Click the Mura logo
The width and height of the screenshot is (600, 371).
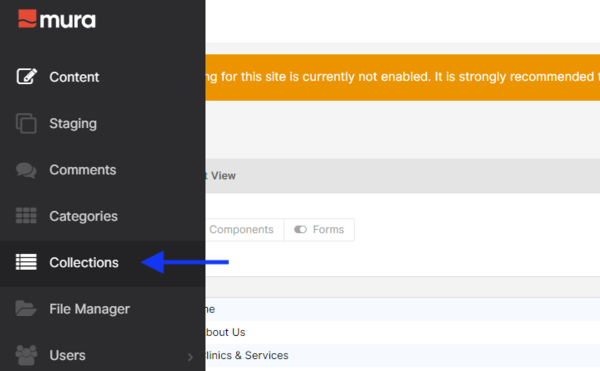tap(57, 19)
